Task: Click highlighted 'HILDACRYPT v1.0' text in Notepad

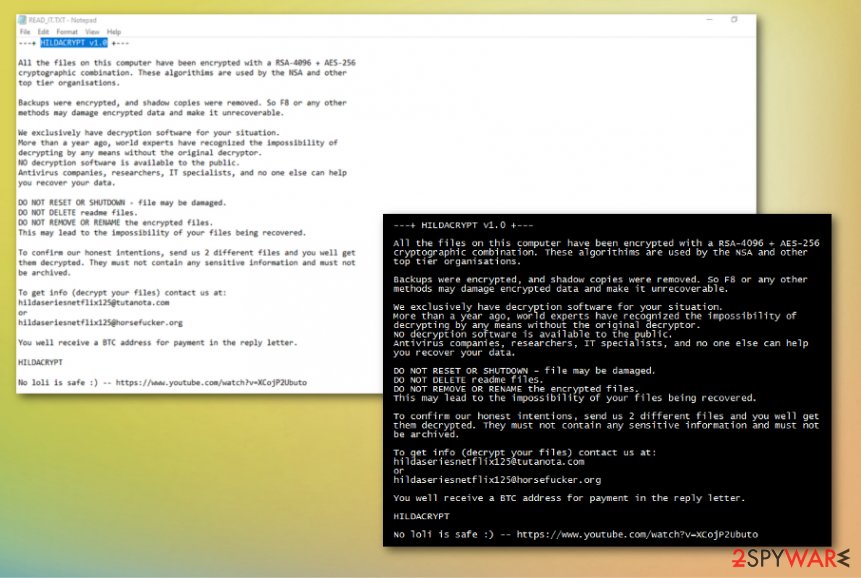Action: point(74,43)
